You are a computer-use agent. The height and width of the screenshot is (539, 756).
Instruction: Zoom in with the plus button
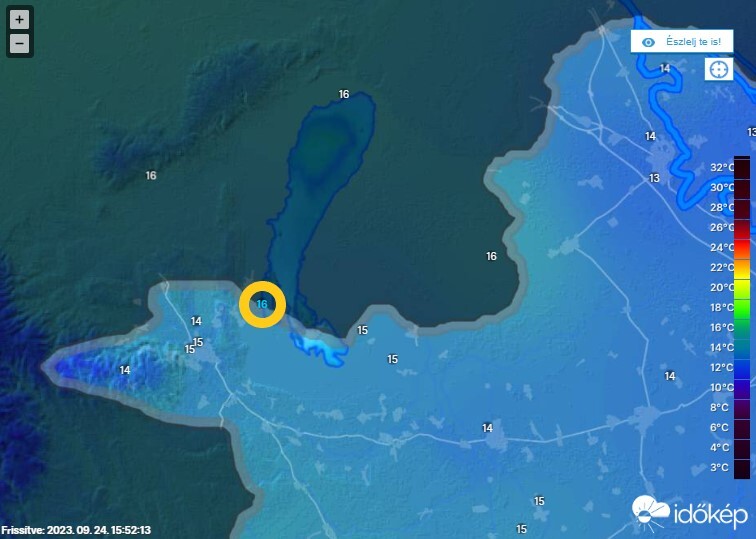pos(19,20)
